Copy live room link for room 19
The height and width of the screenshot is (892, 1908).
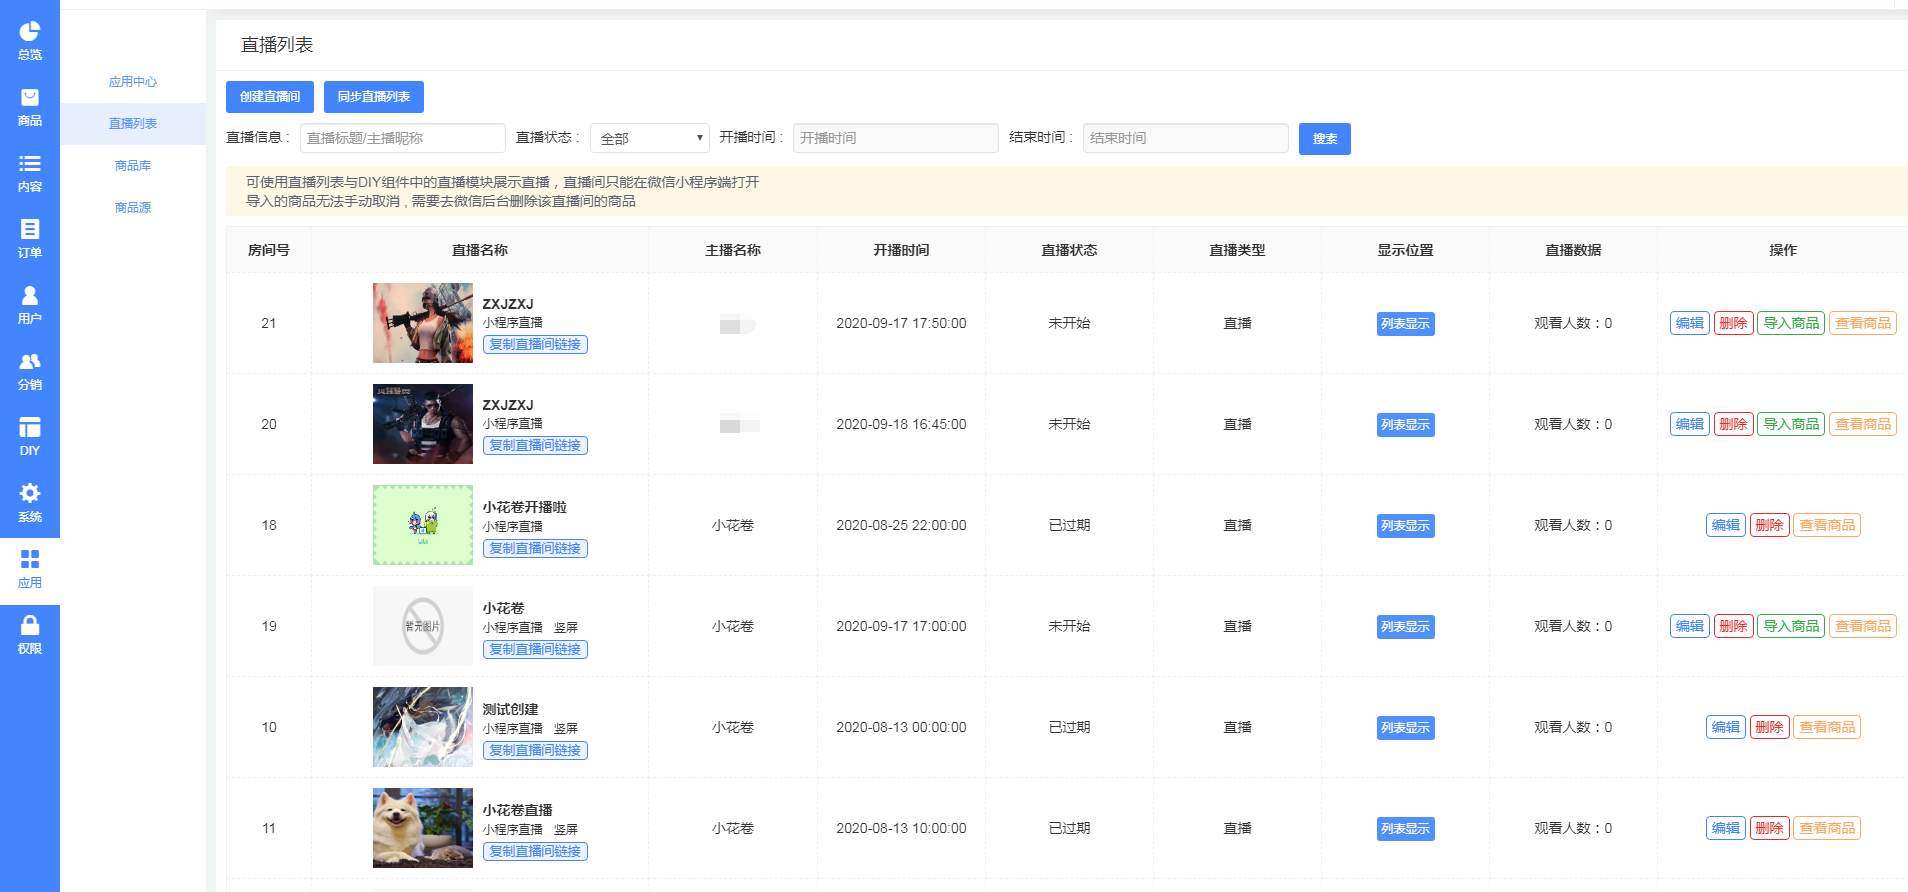[535, 649]
